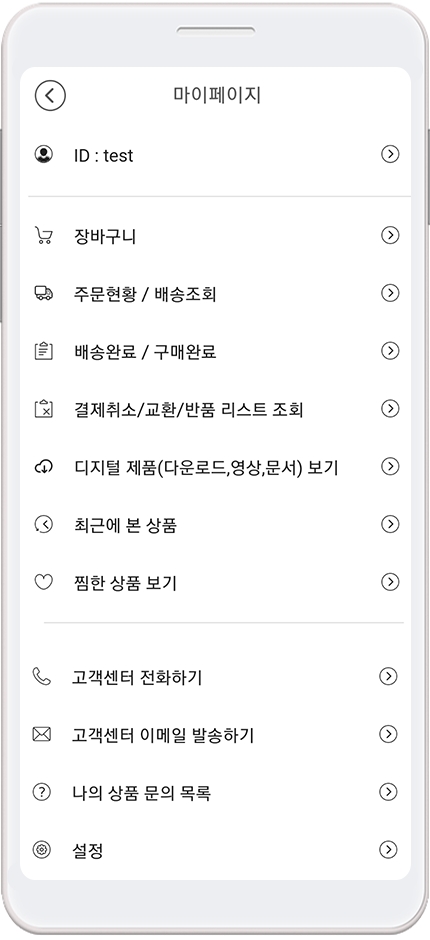Open chevron arrow next to 최근에 본 상품
The image size is (430, 940).
390,525
